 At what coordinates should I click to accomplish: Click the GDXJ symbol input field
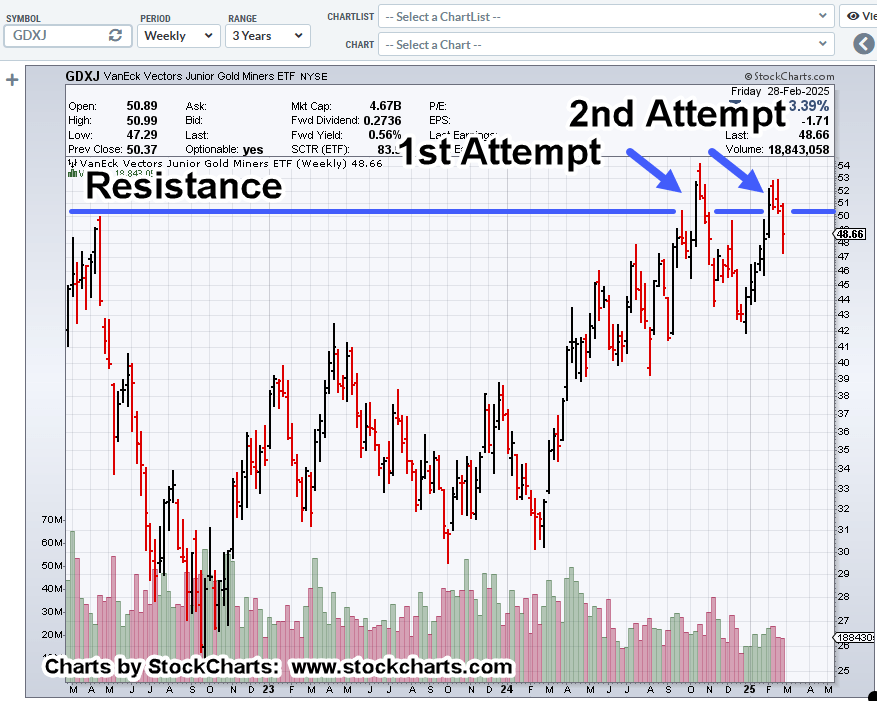55,35
